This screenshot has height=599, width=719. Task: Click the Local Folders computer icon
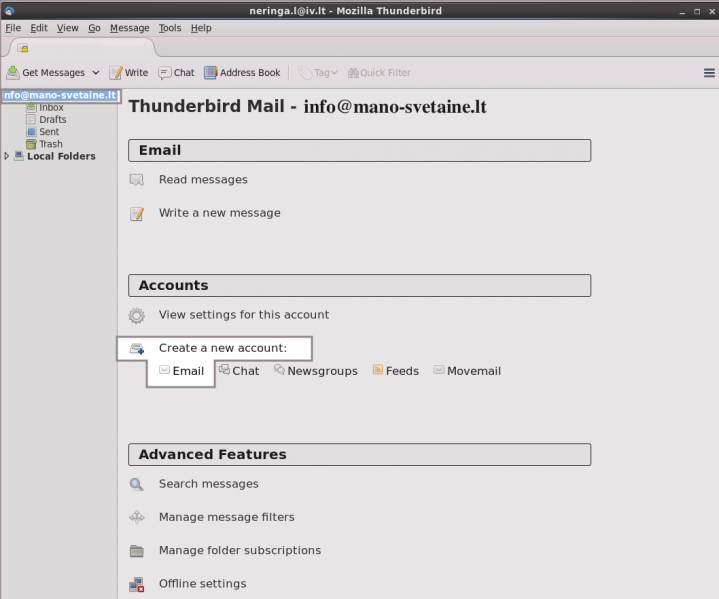pyautogui.click(x=18, y=156)
